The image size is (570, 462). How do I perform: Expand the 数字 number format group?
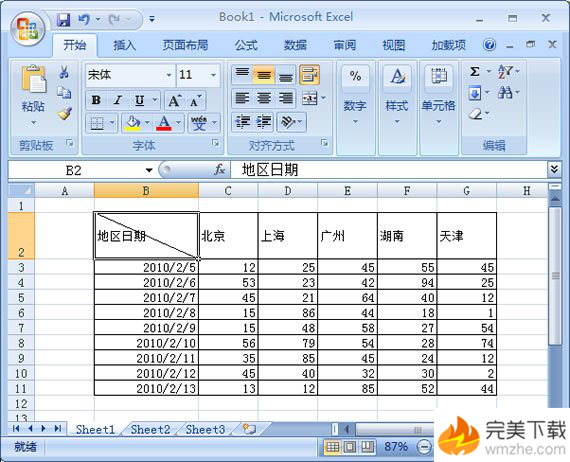[355, 121]
